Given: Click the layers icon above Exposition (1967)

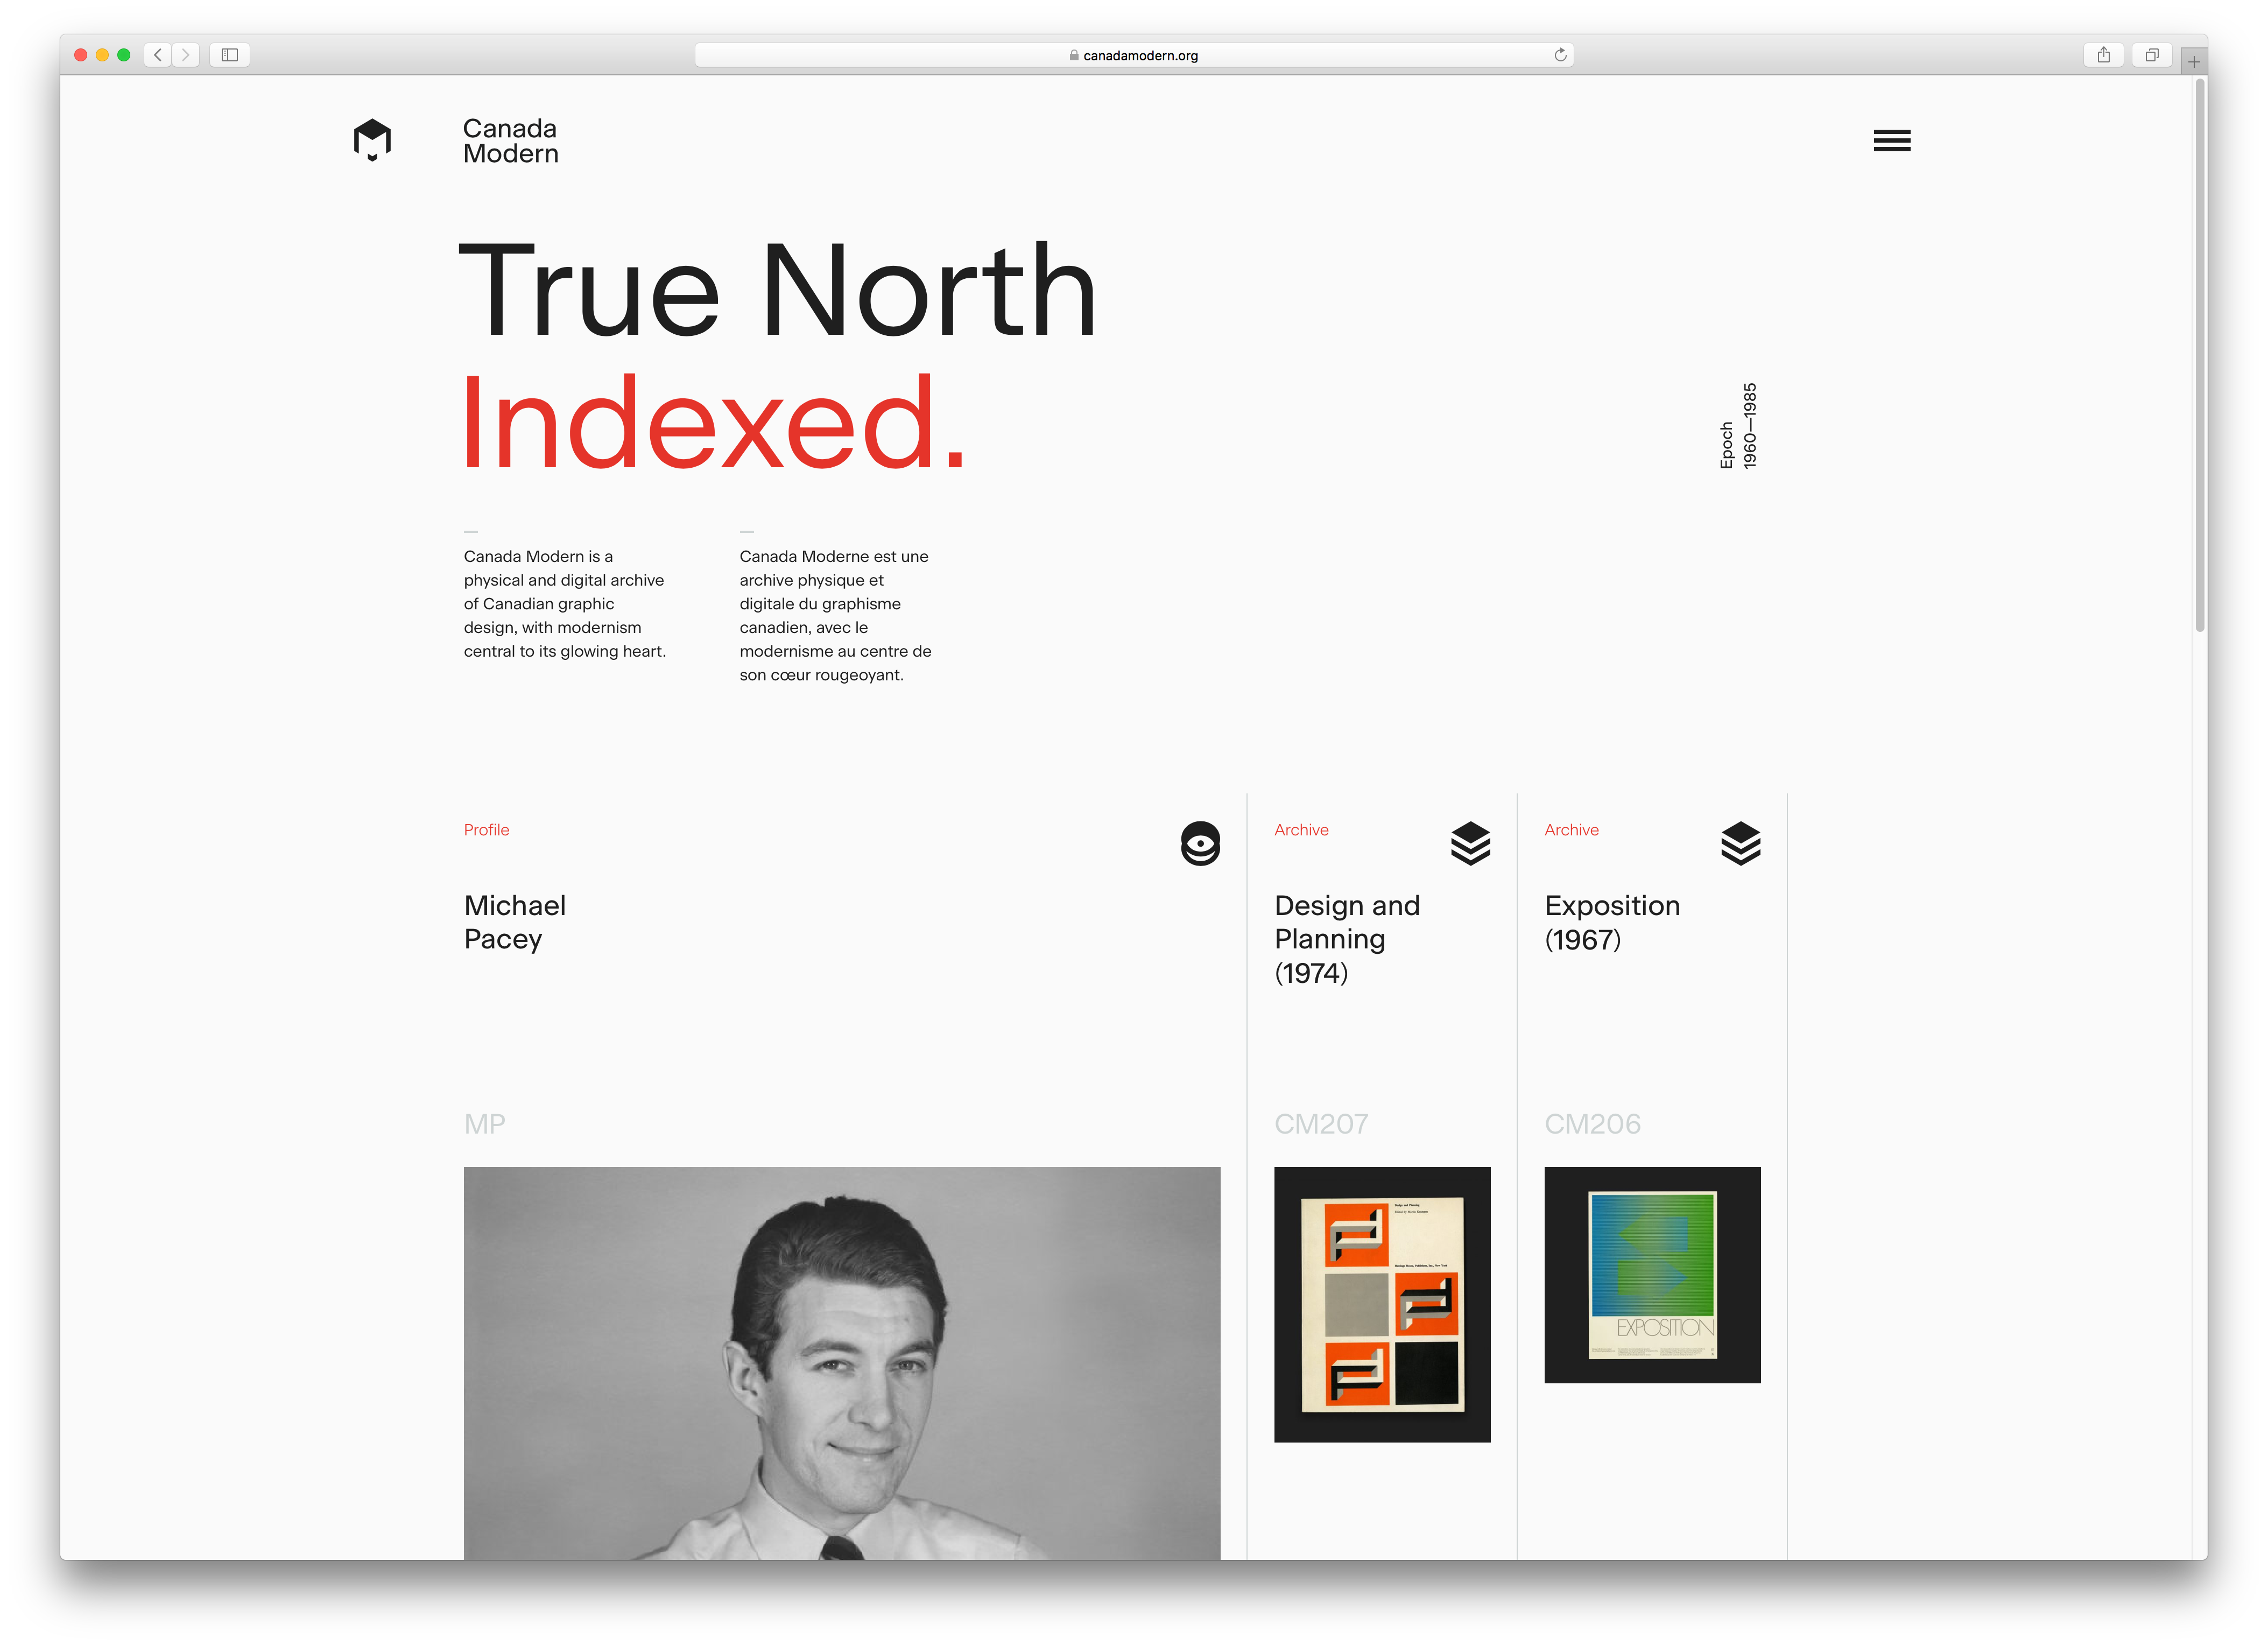Looking at the screenshot, I should pyautogui.click(x=1739, y=843).
